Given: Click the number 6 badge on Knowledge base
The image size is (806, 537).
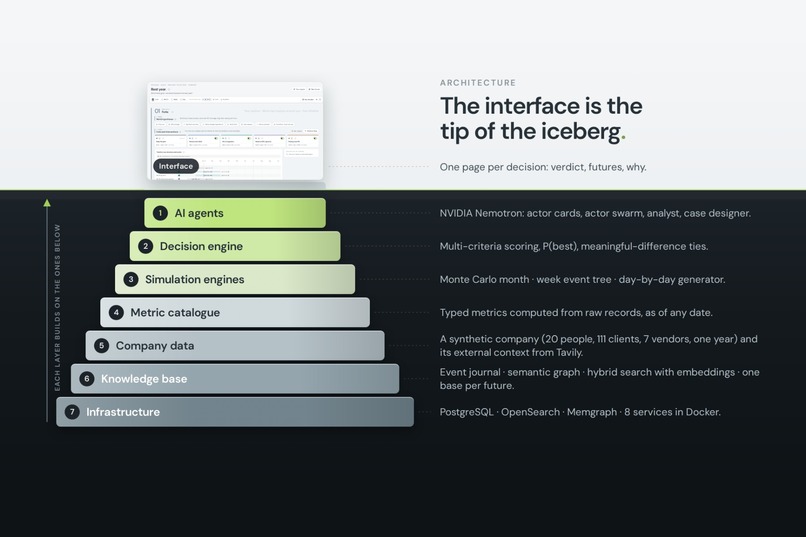Looking at the screenshot, I should [x=87, y=379].
